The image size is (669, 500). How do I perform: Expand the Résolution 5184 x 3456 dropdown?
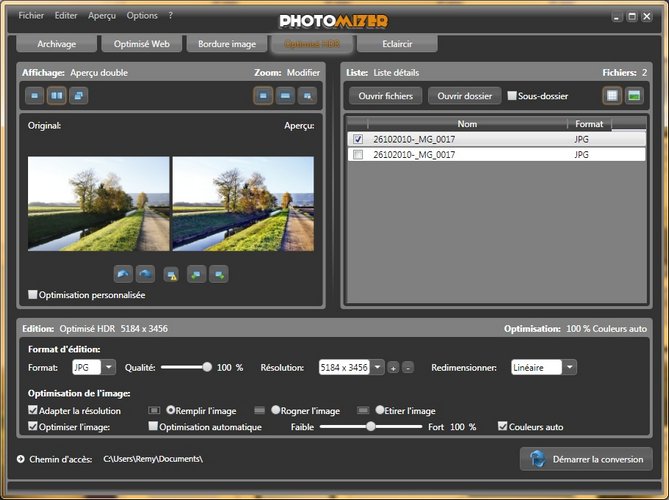[x=376, y=368]
